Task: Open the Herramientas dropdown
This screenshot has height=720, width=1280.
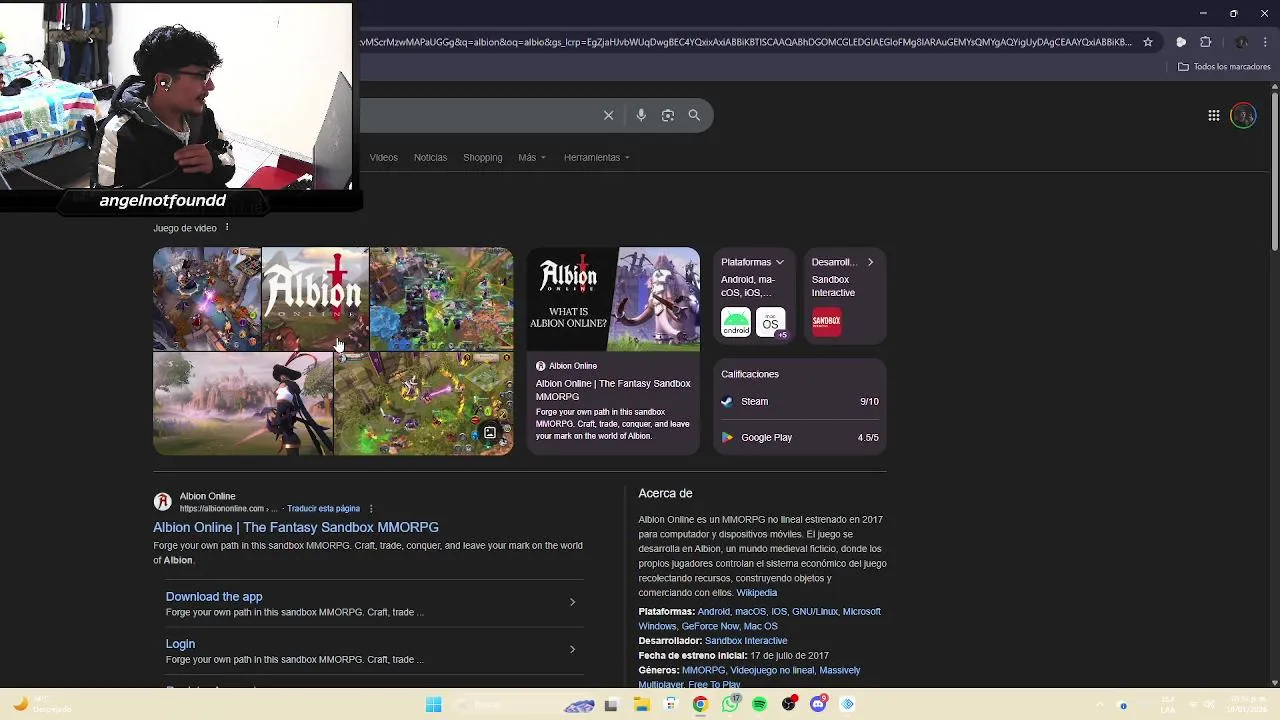Action: 597,157
